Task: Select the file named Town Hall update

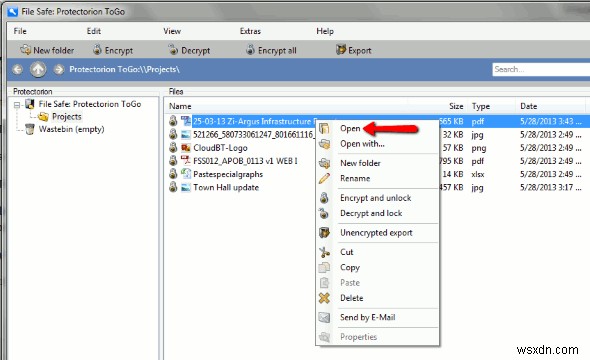Action: pyautogui.click(x=226, y=187)
